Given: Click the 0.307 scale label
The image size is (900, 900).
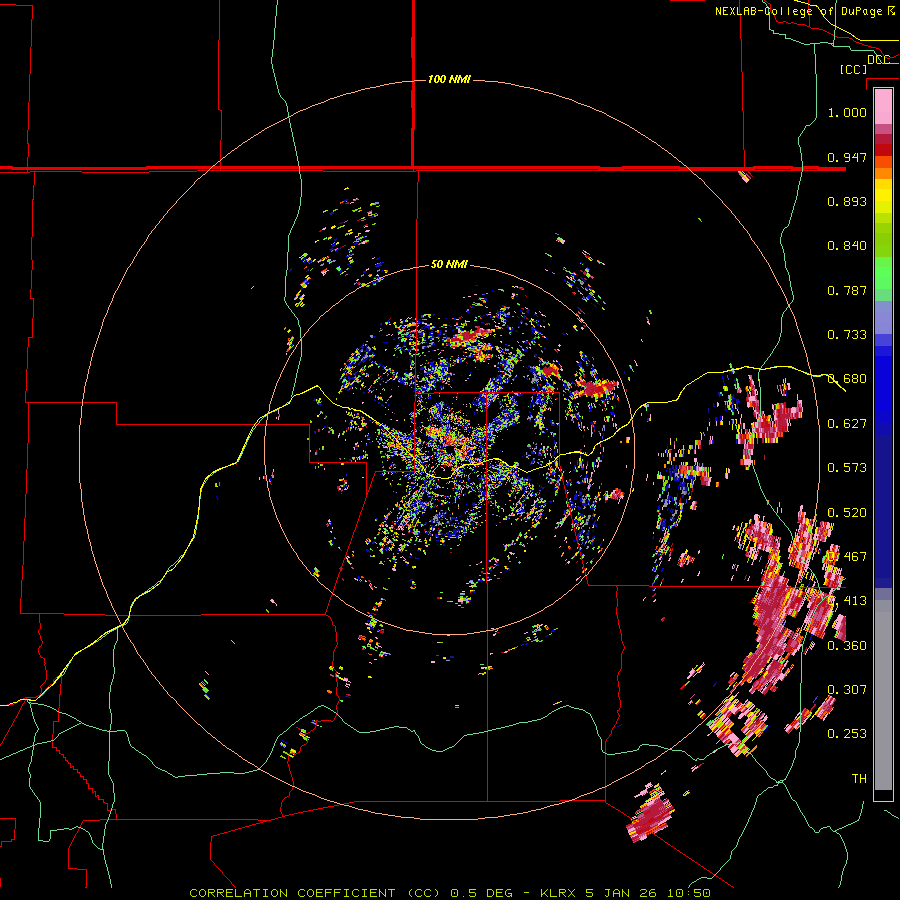Looking at the screenshot, I should (x=847, y=689).
